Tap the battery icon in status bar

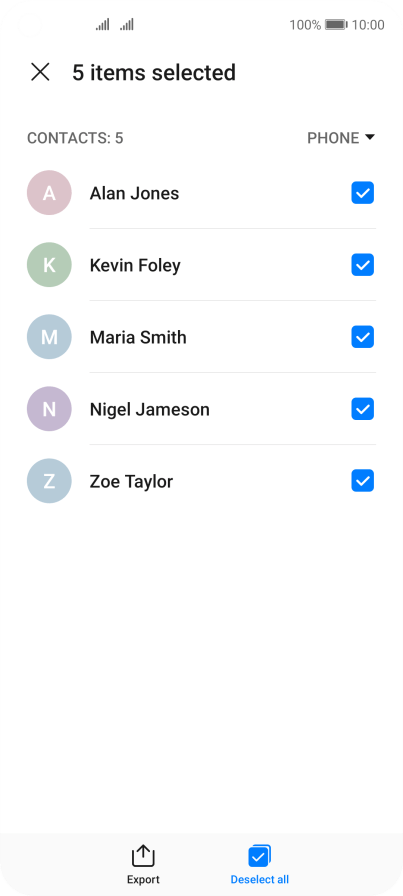click(x=336, y=25)
